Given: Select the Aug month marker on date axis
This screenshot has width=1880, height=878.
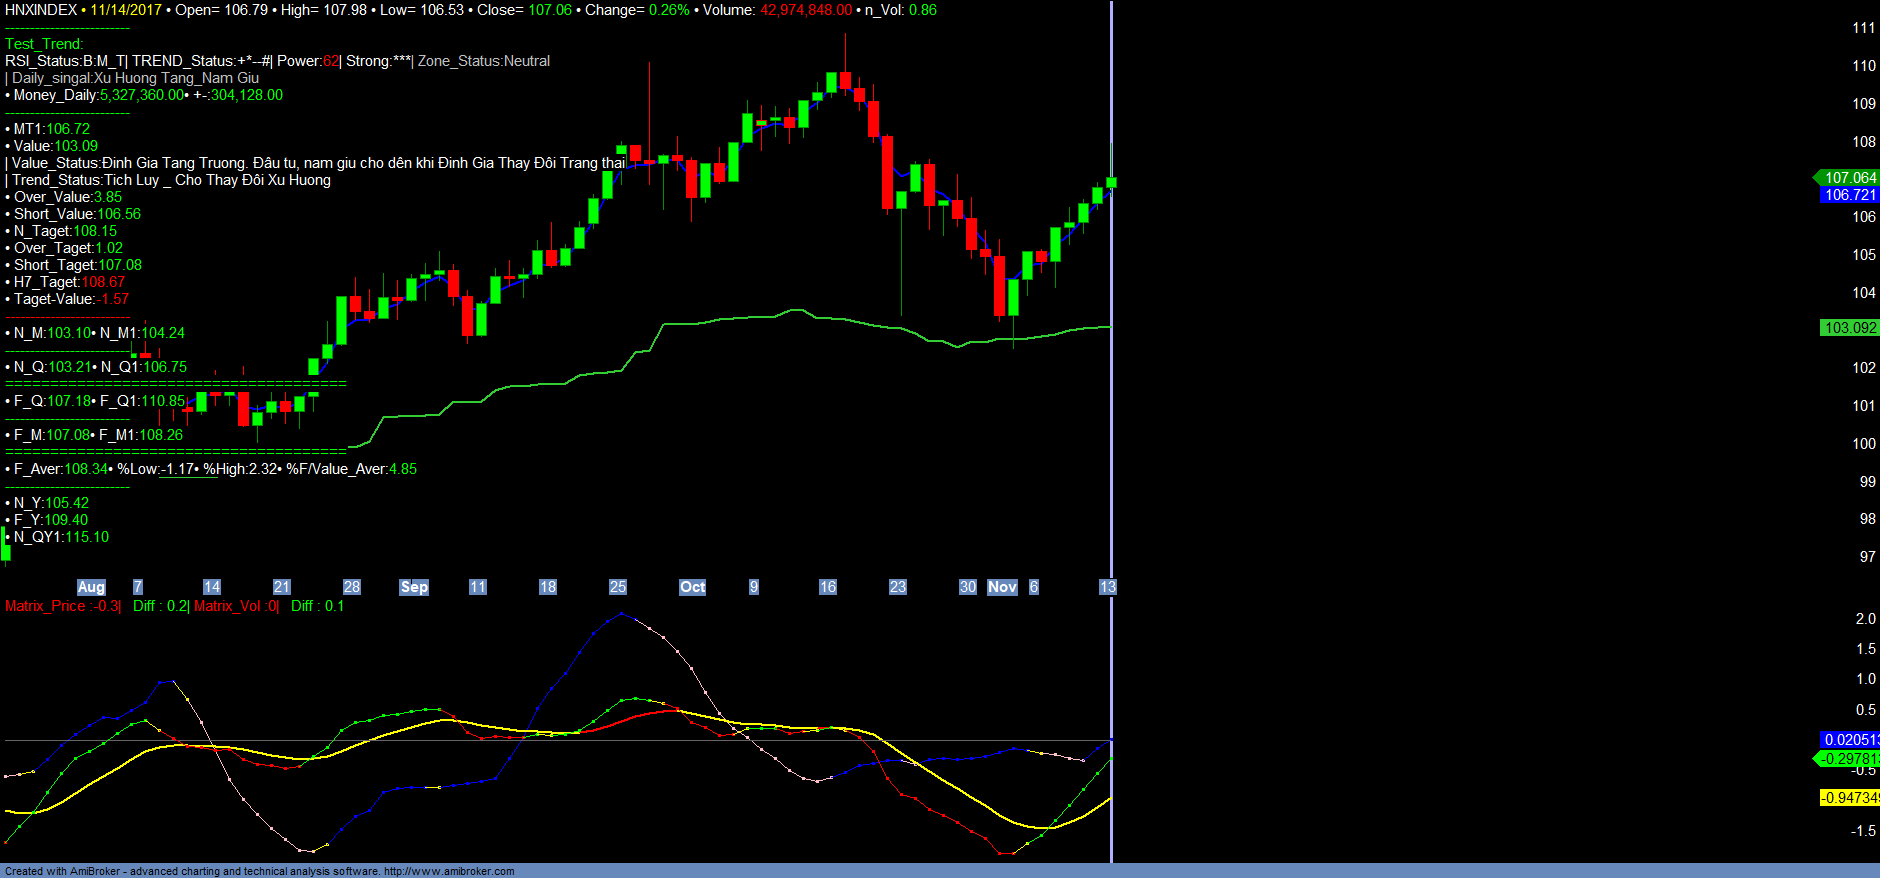Looking at the screenshot, I should coord(91,587).
